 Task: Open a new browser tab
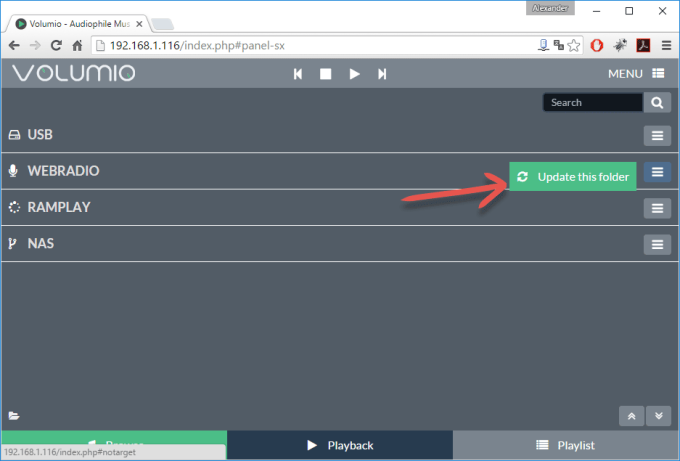point(163,24)
